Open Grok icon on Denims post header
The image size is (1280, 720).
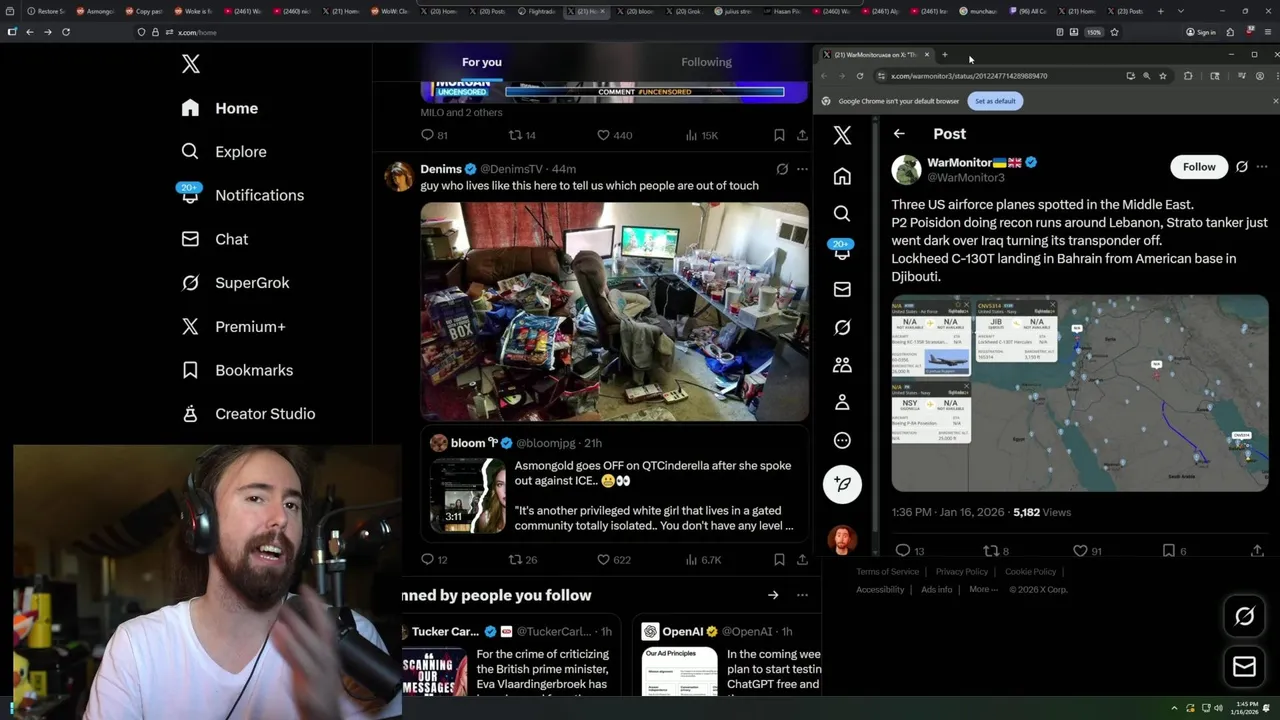click(x=782, y=169)
